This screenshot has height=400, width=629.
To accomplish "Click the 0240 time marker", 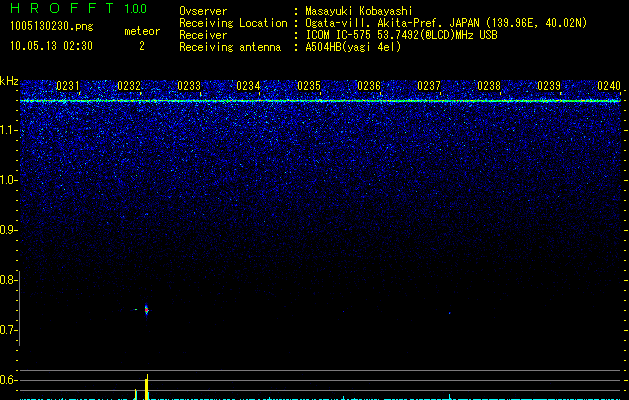I will [x=609, y=86].
